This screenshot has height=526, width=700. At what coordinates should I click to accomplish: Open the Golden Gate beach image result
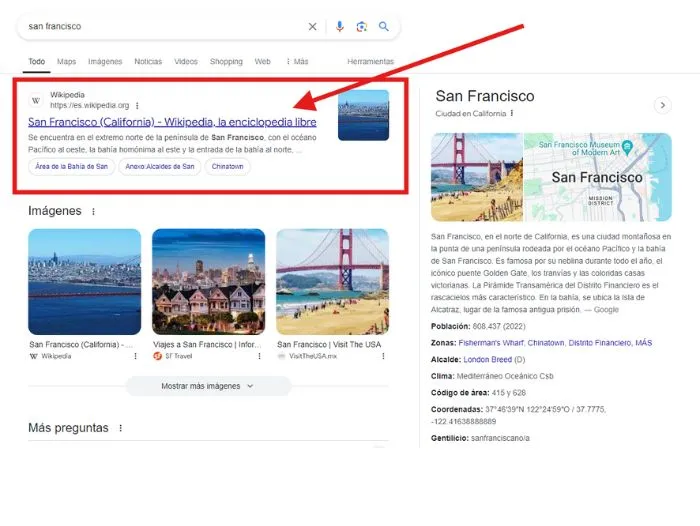click(333, 282)
